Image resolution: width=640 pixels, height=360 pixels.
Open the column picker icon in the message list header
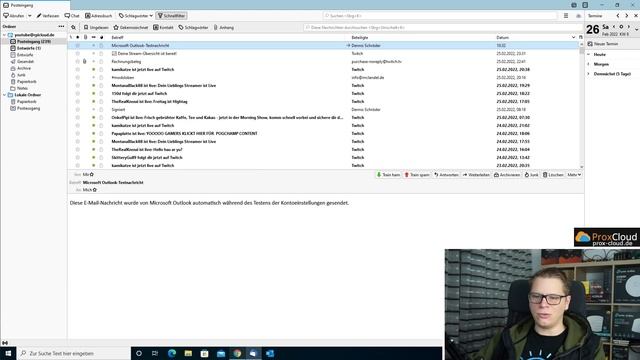580,38
